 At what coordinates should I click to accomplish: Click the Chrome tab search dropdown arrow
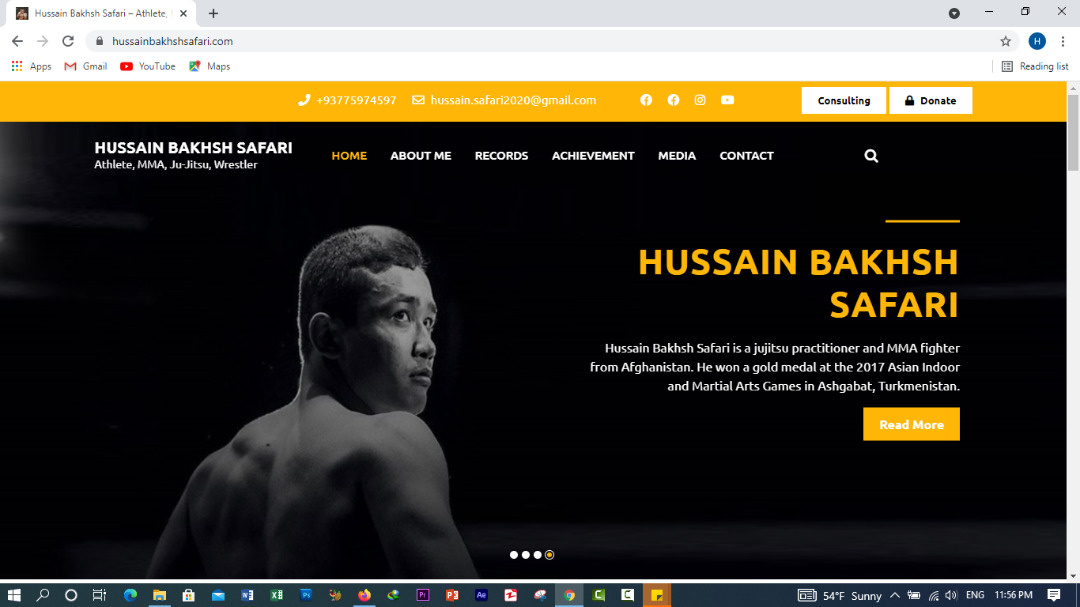click(954, 13)
